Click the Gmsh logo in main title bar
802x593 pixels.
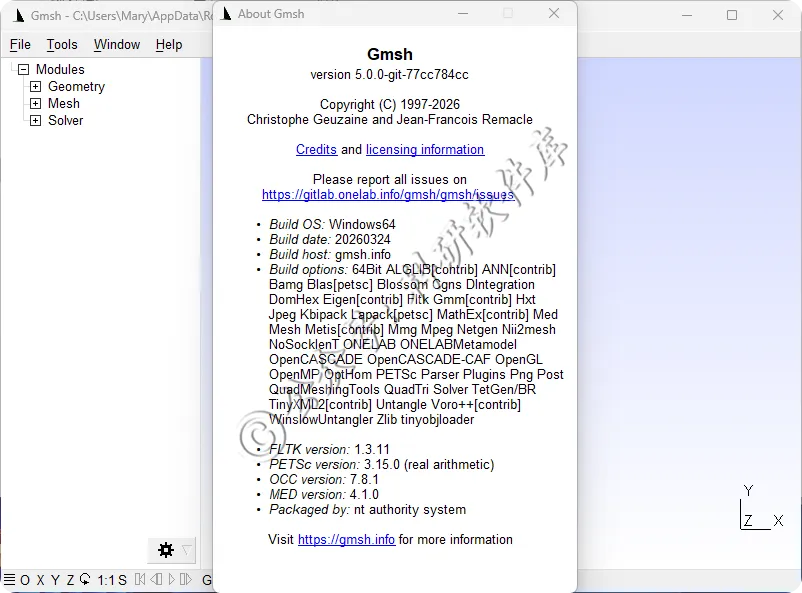click(x=19, y=15)
